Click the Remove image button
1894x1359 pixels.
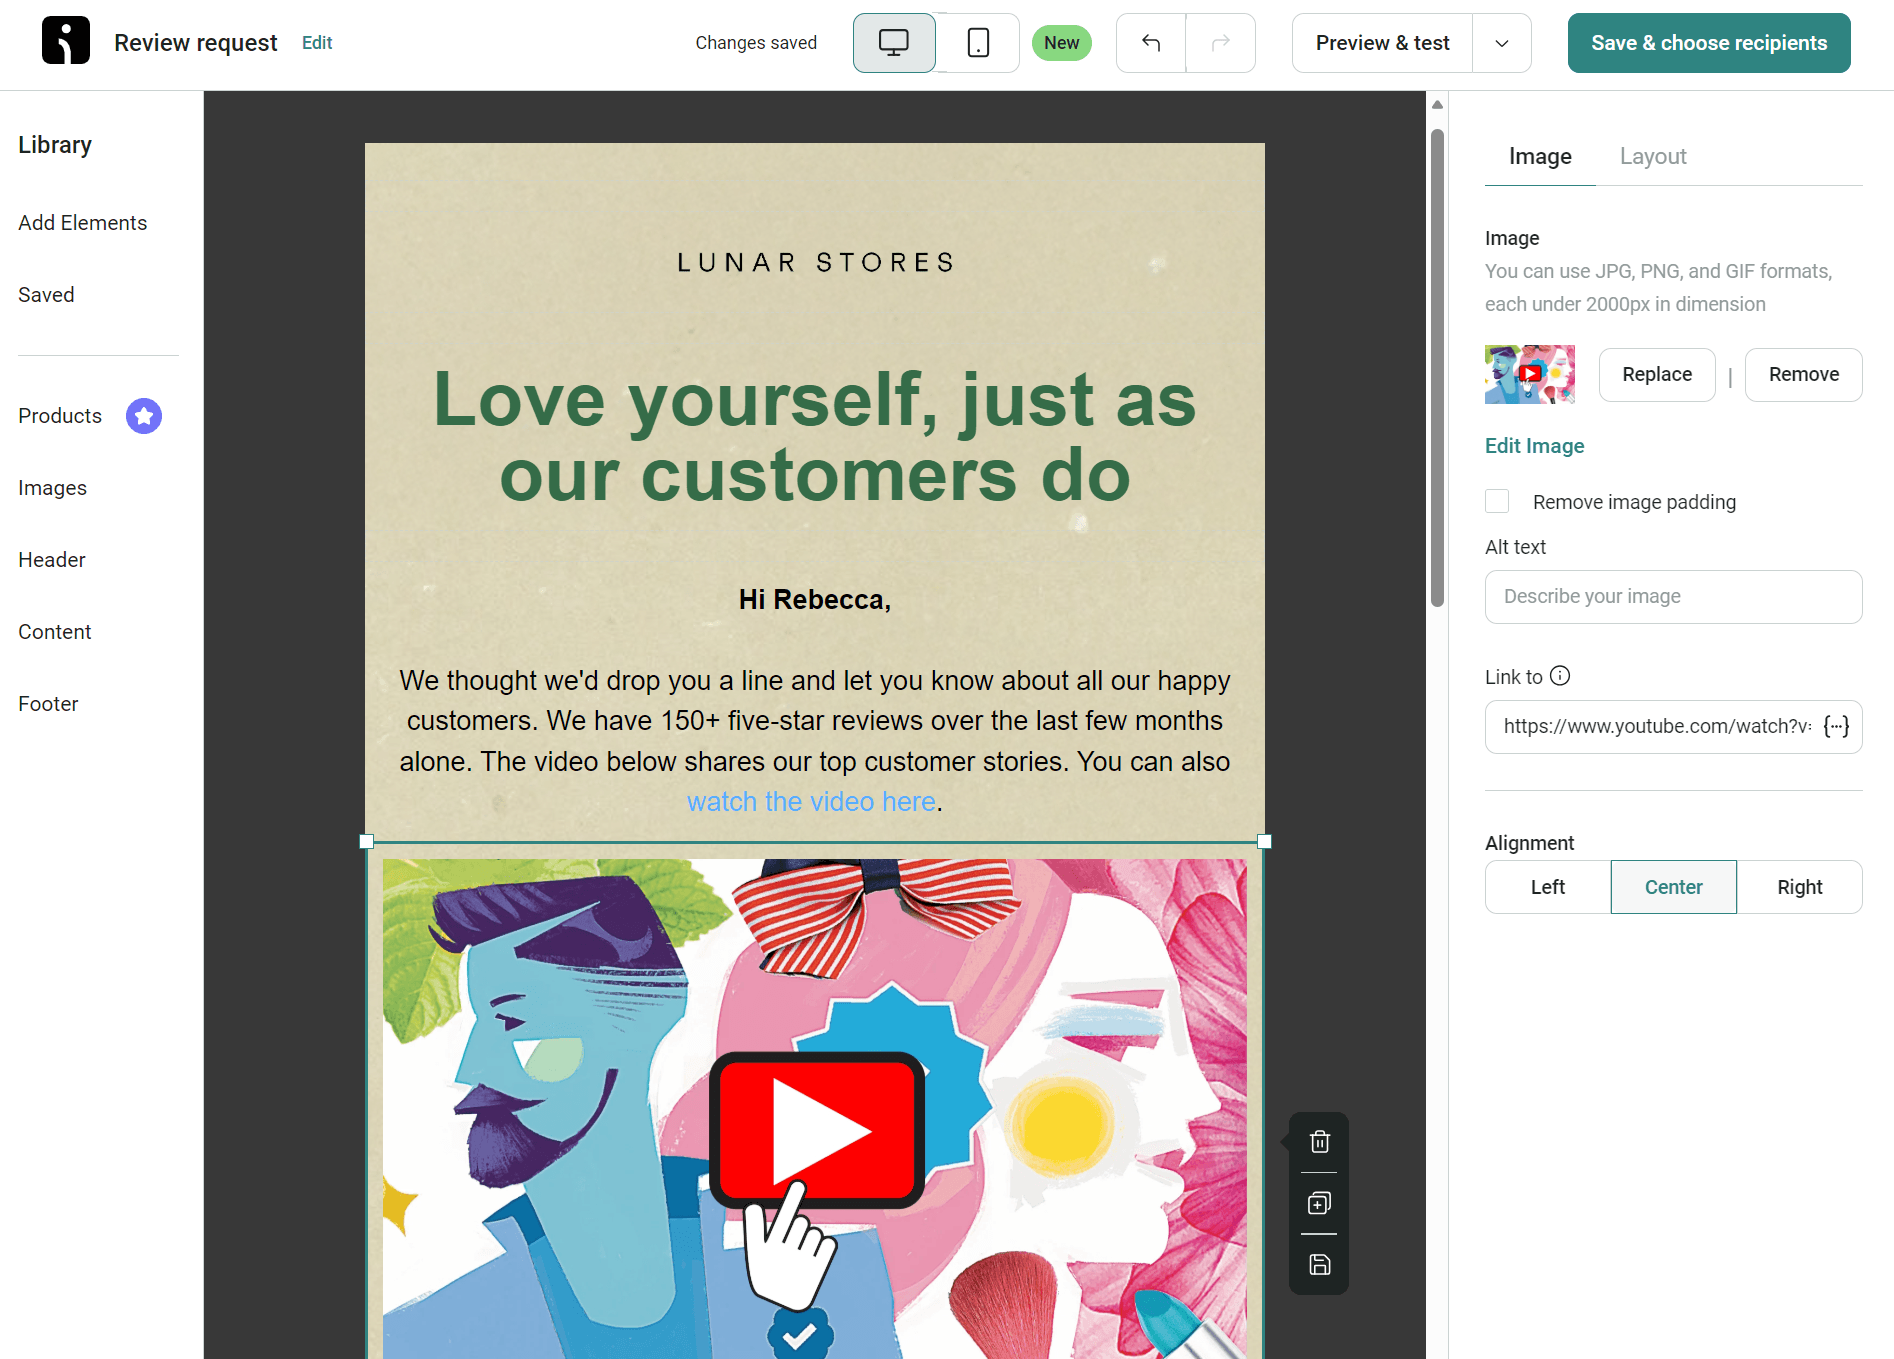[1804, 375]
